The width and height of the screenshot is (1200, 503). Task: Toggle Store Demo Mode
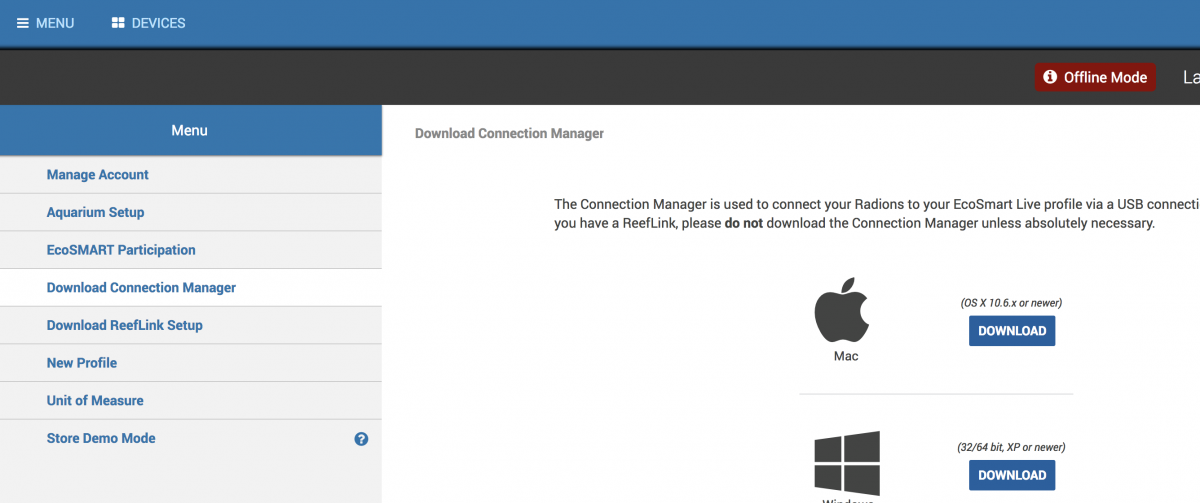[101, 438]
